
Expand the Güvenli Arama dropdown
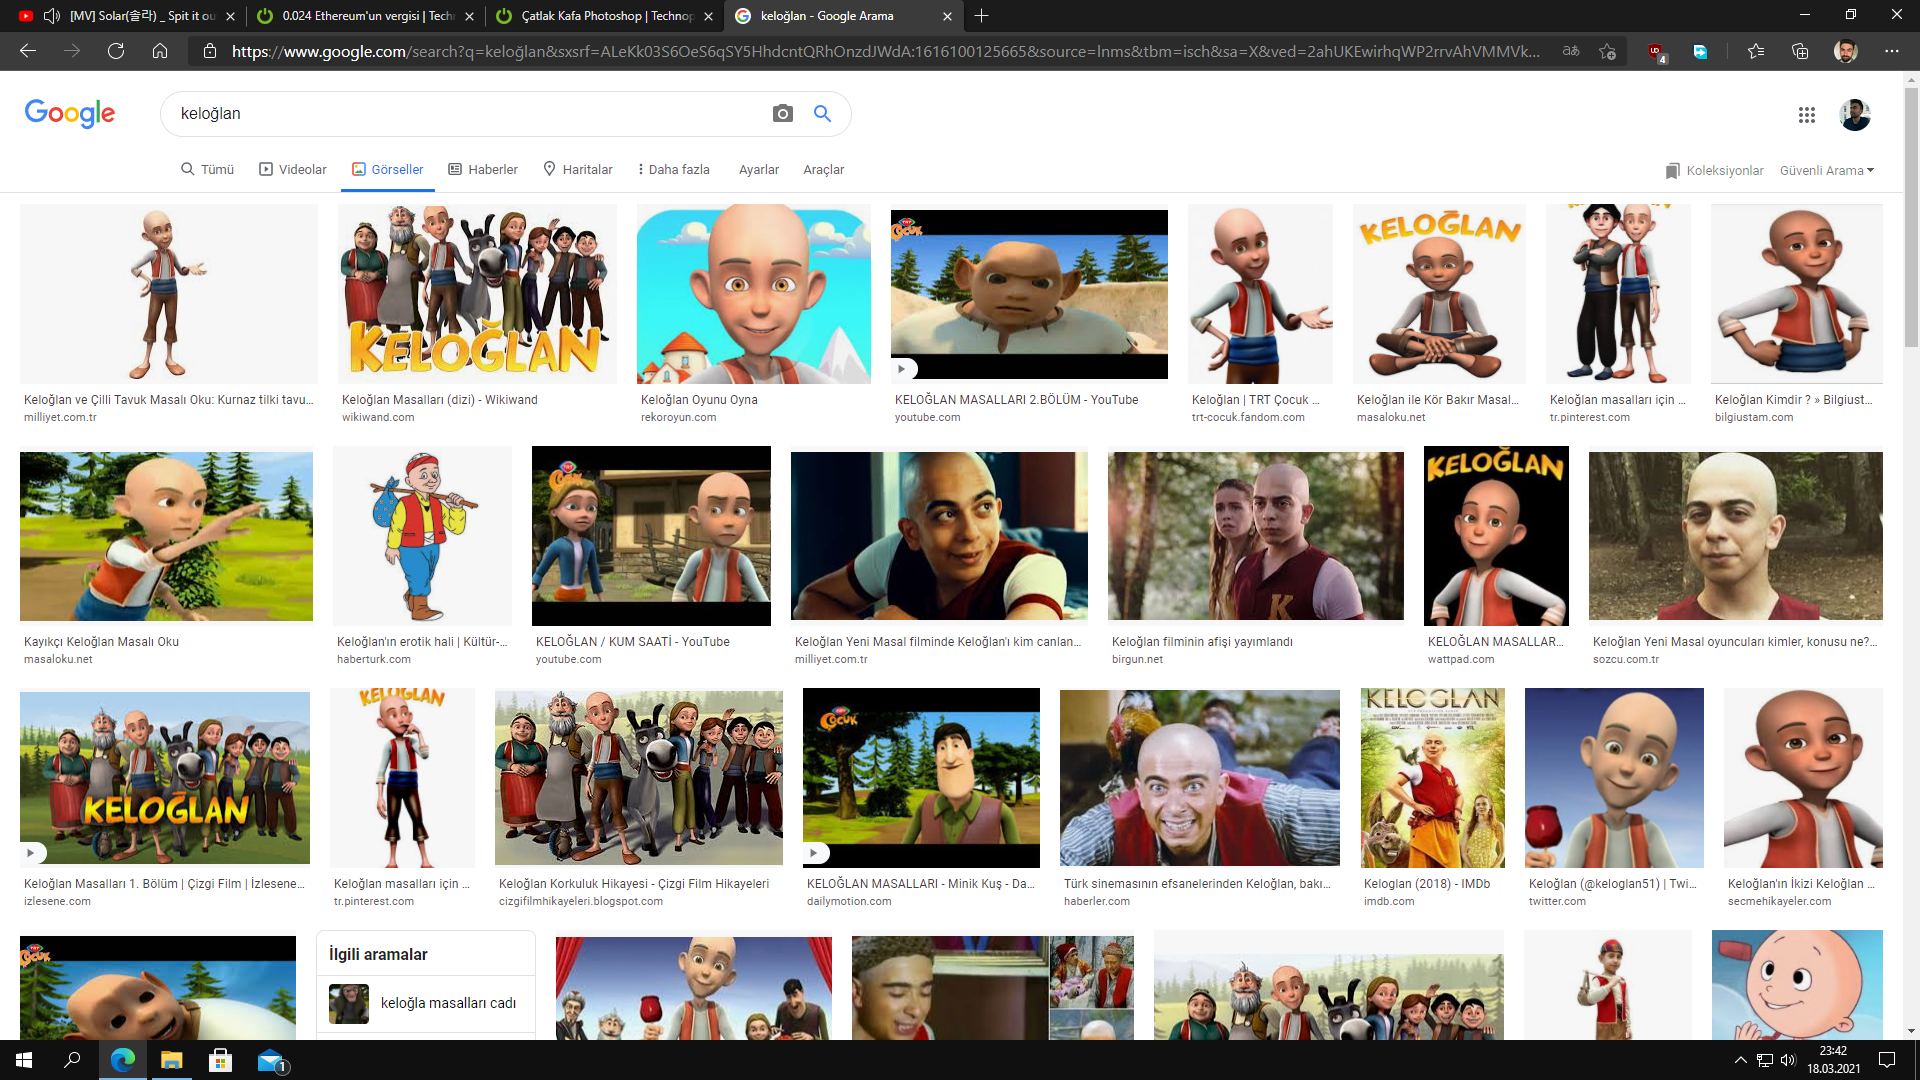click(1826, 170)
